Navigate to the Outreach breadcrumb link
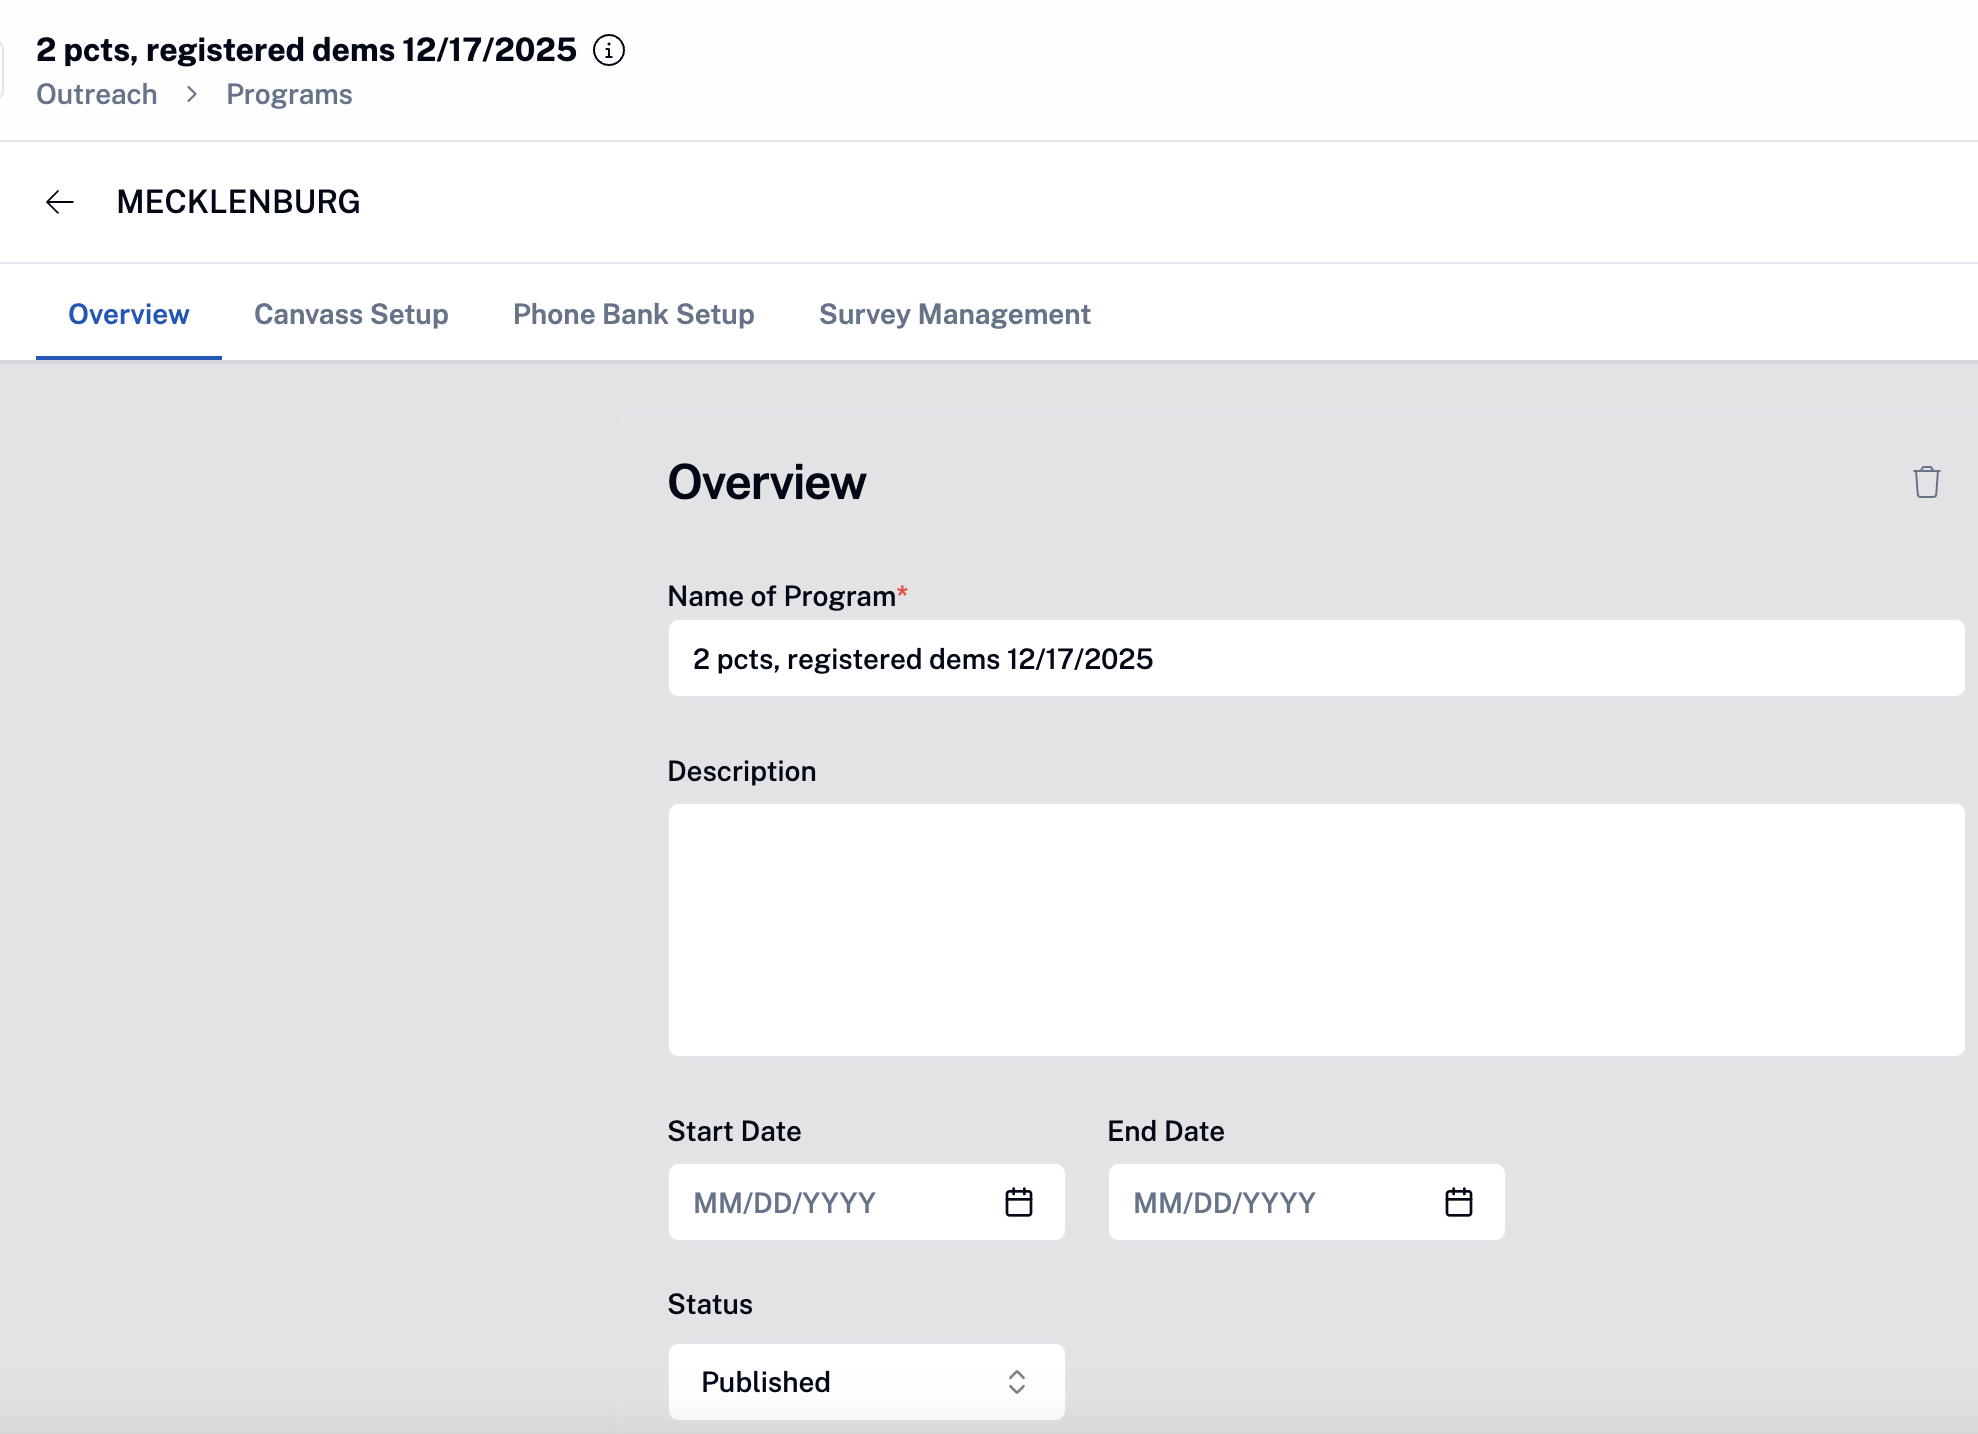1978x1434 pixels. pos(96,94)
